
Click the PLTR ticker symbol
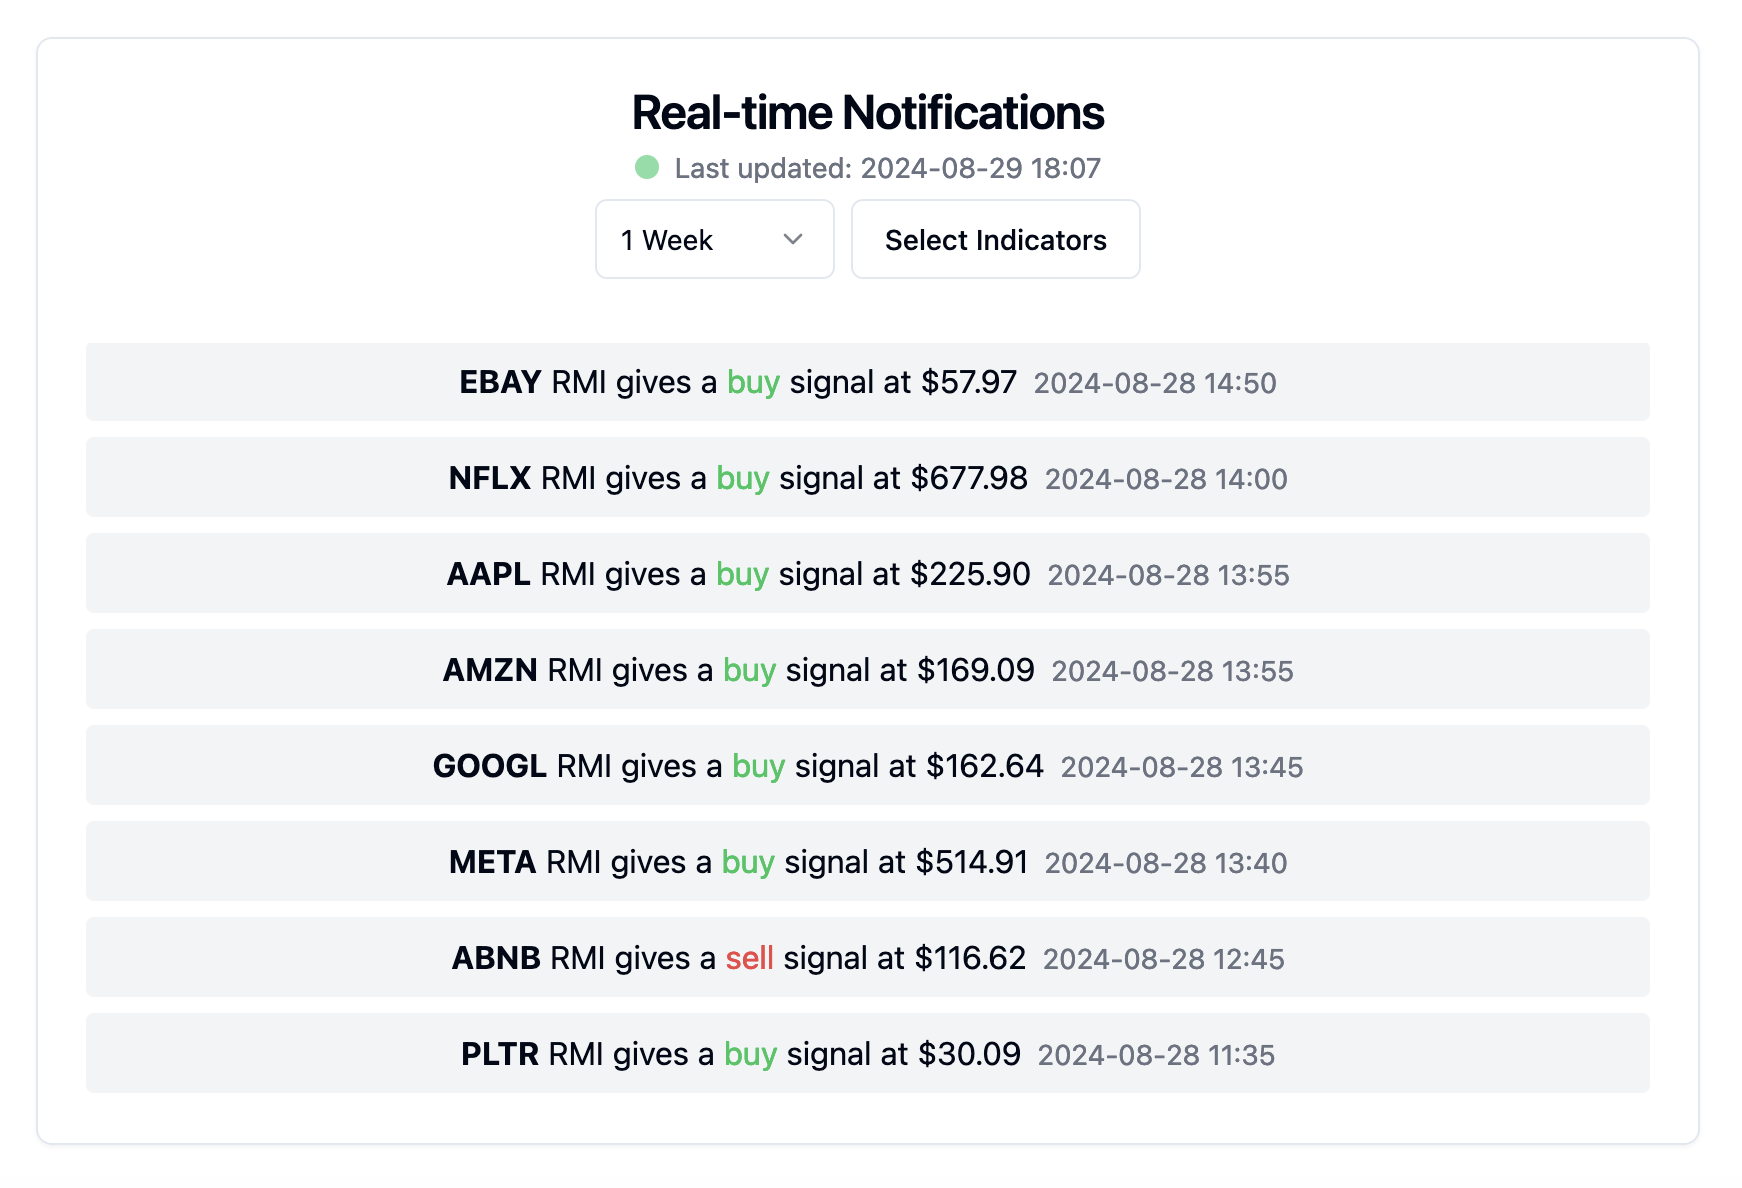[x=500, y=1054]
